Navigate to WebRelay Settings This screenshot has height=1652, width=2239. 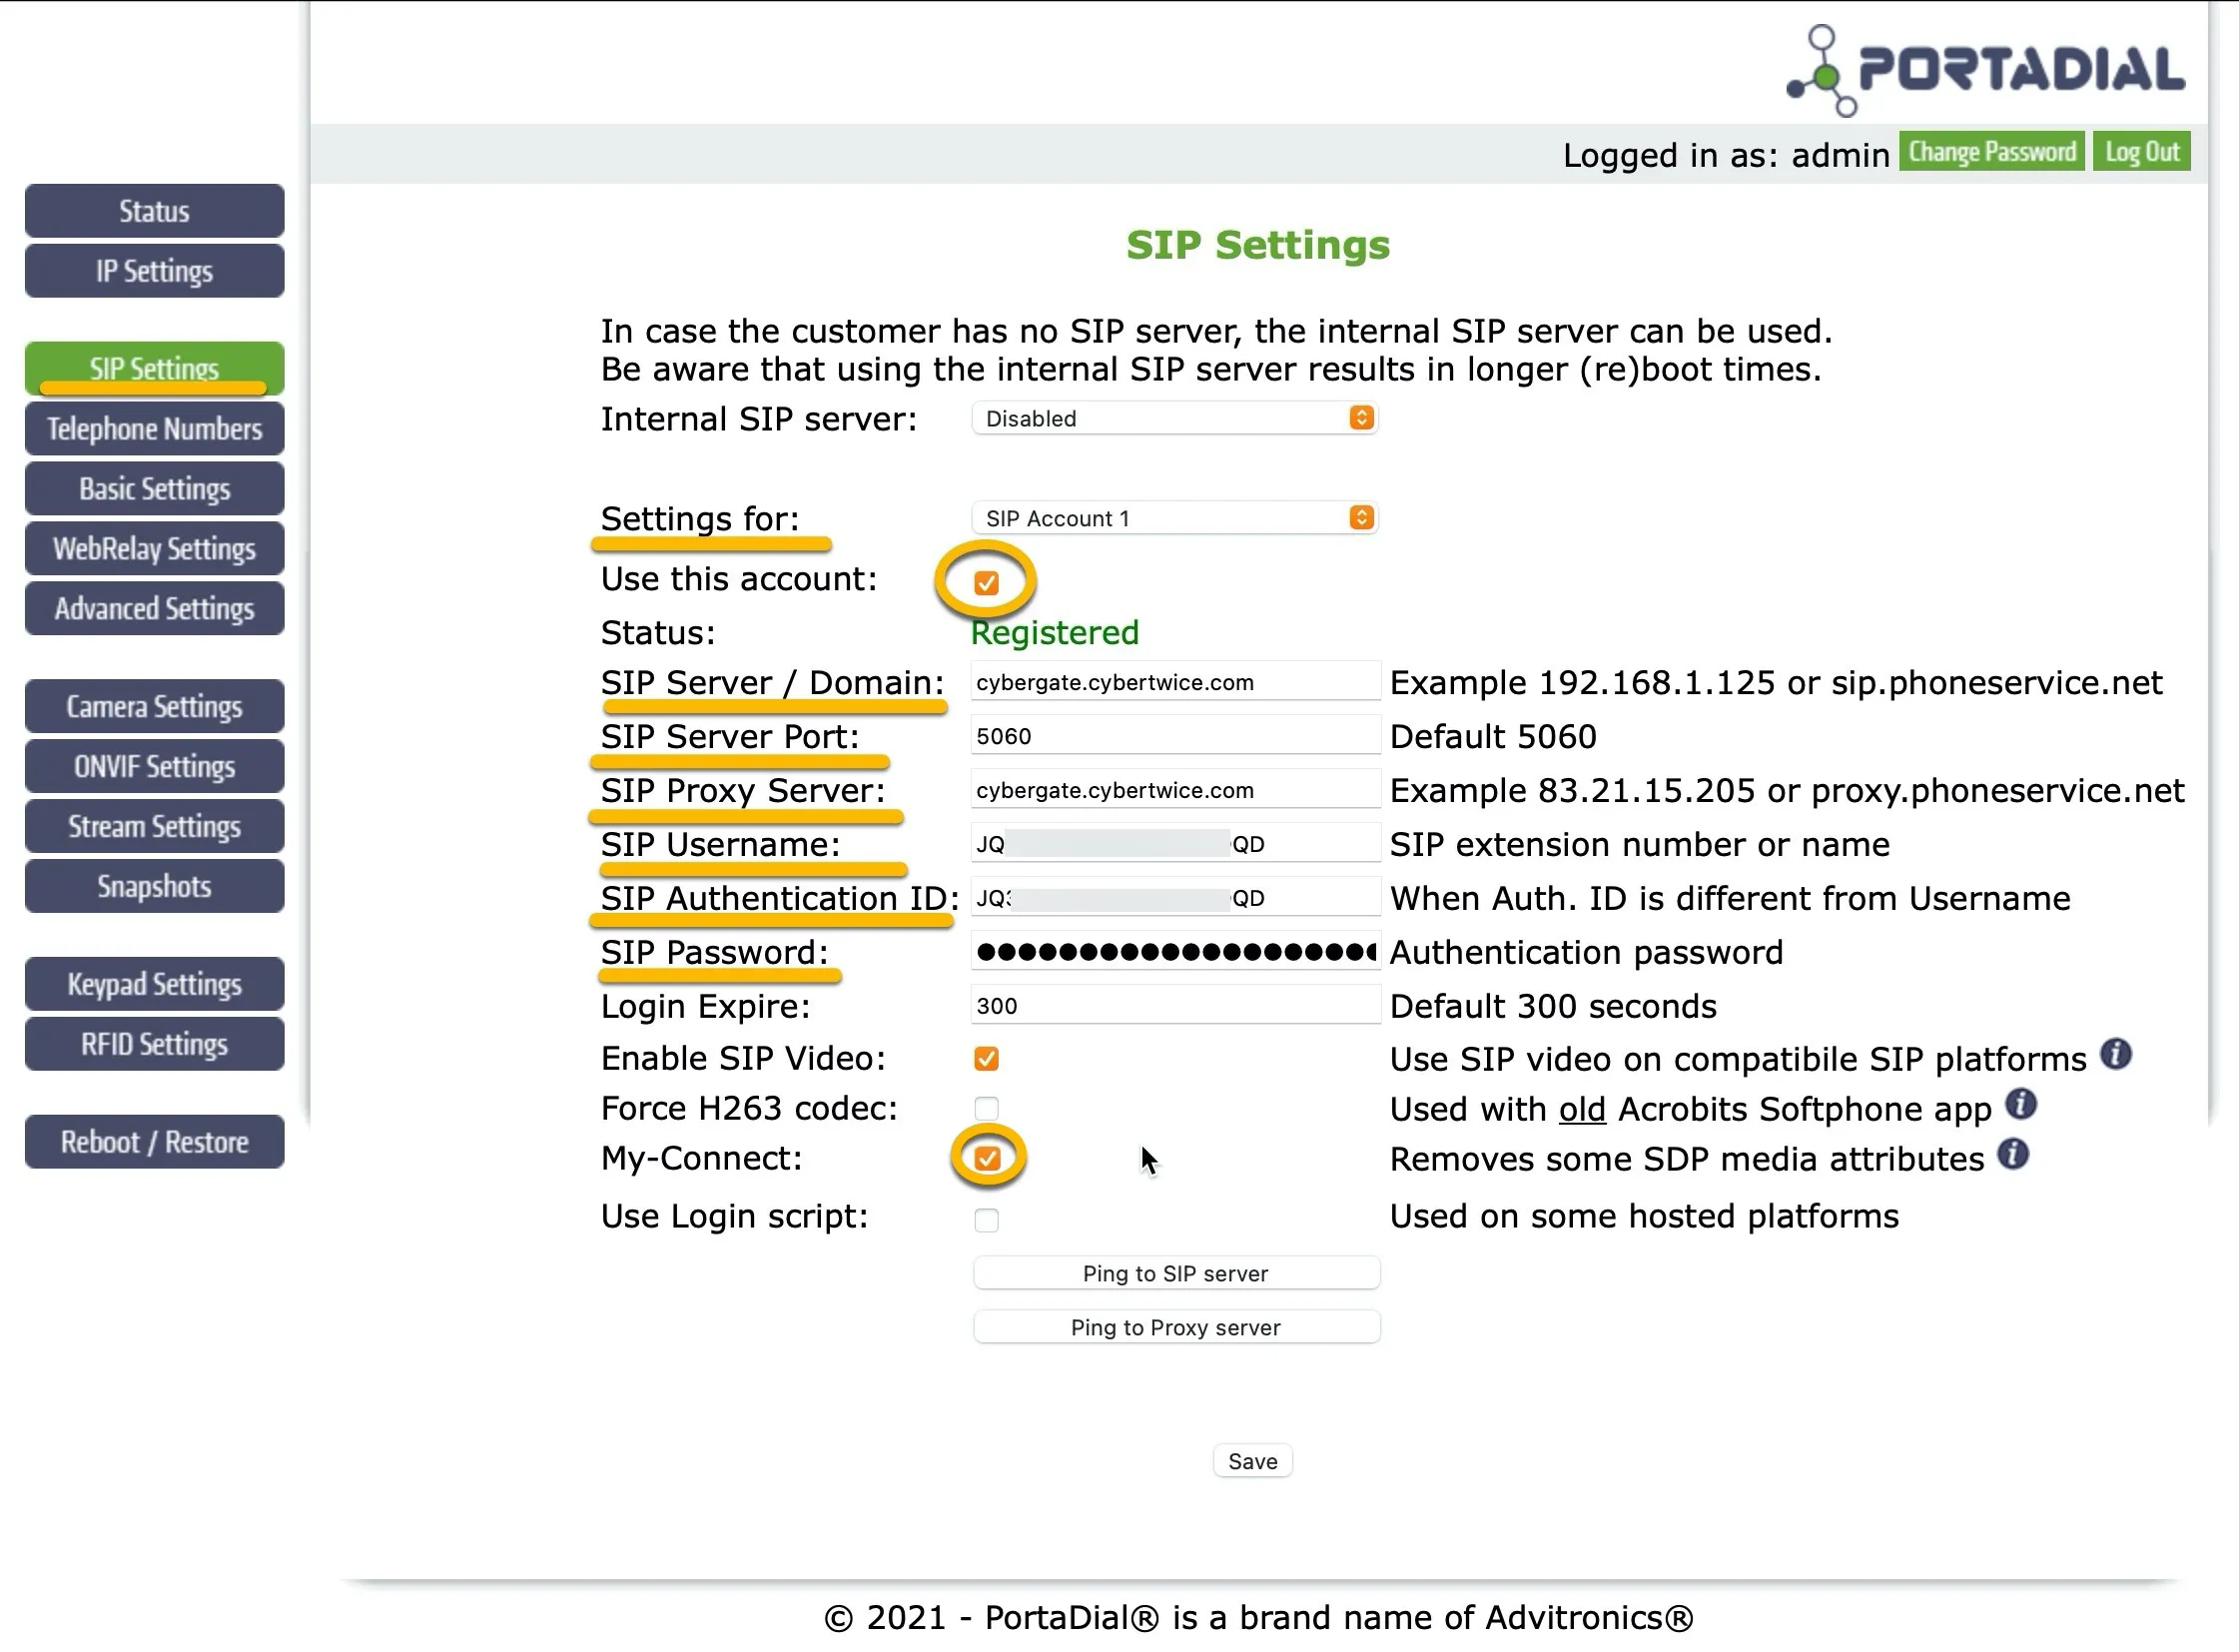coord(155,549)
